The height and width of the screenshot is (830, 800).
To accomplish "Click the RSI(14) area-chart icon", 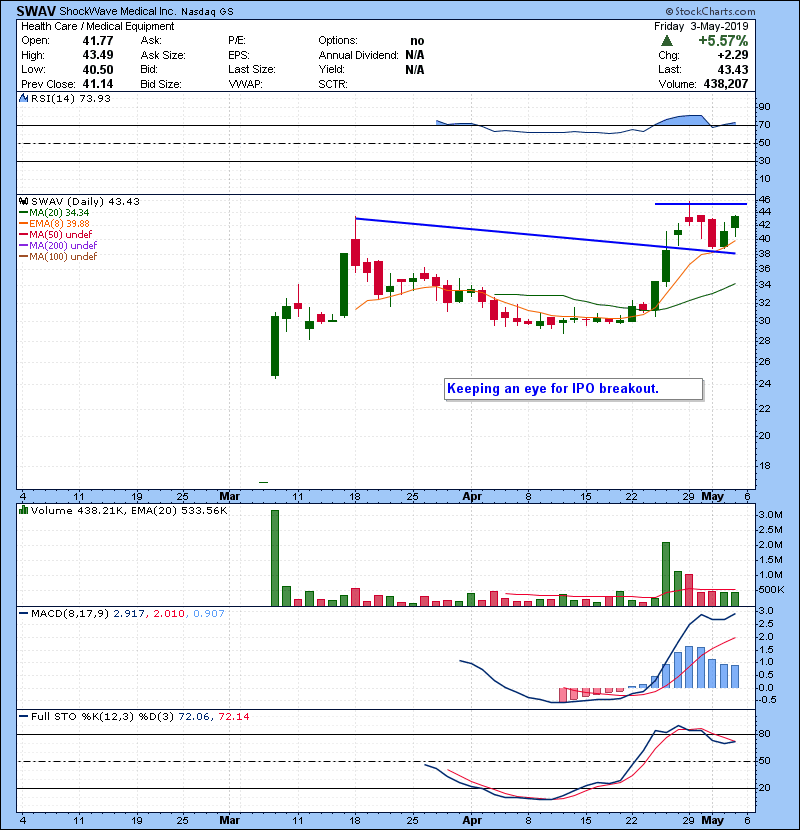I will click(23, 98).
